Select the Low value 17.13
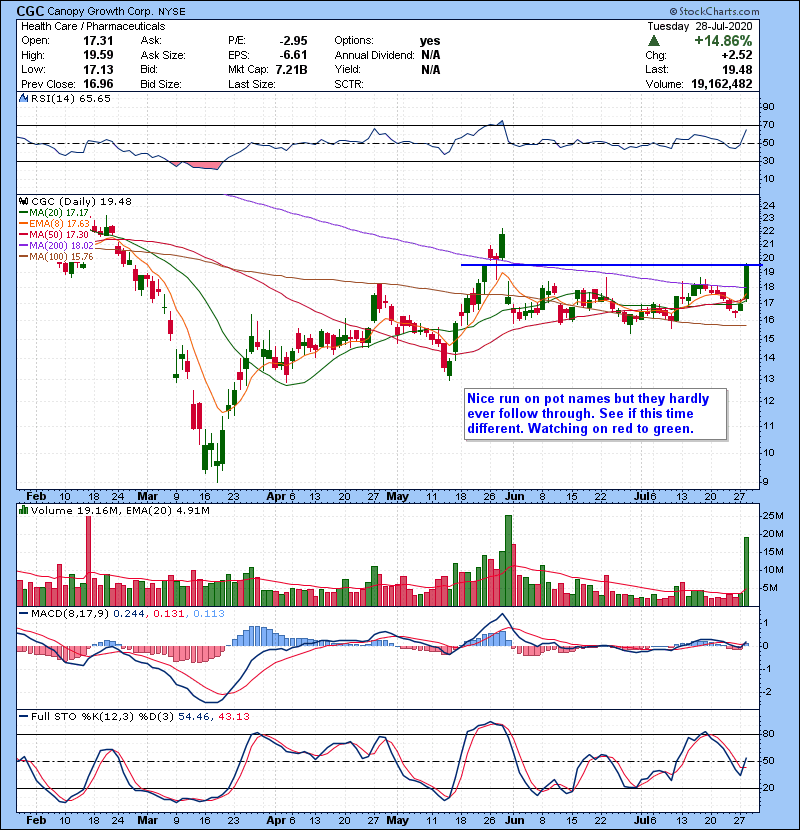The width and height of the screenshot is (800, 830). pyautogui.click(x=98, y=69)
